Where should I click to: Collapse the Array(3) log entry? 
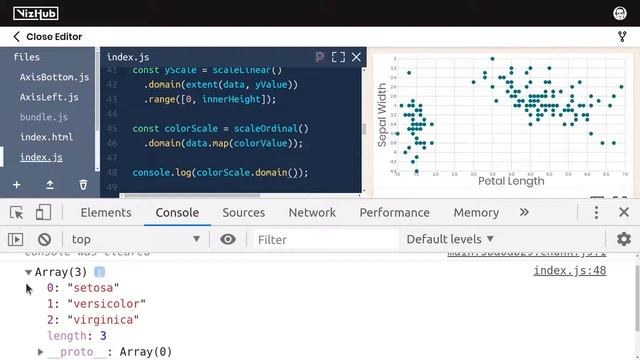[28, 272]
